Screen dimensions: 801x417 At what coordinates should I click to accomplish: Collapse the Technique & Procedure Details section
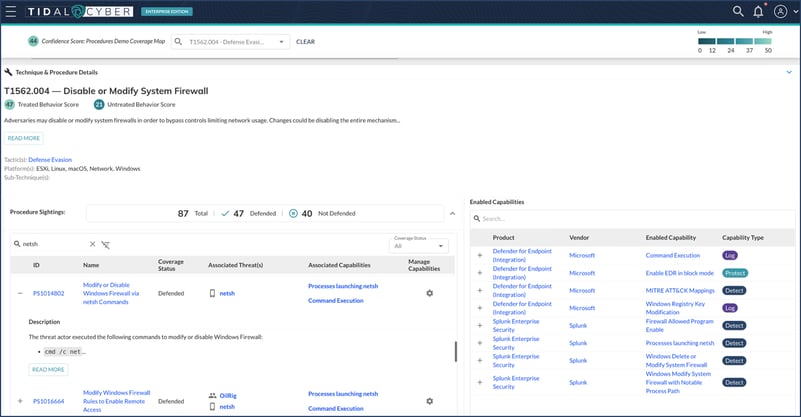[x=789, y=72]
